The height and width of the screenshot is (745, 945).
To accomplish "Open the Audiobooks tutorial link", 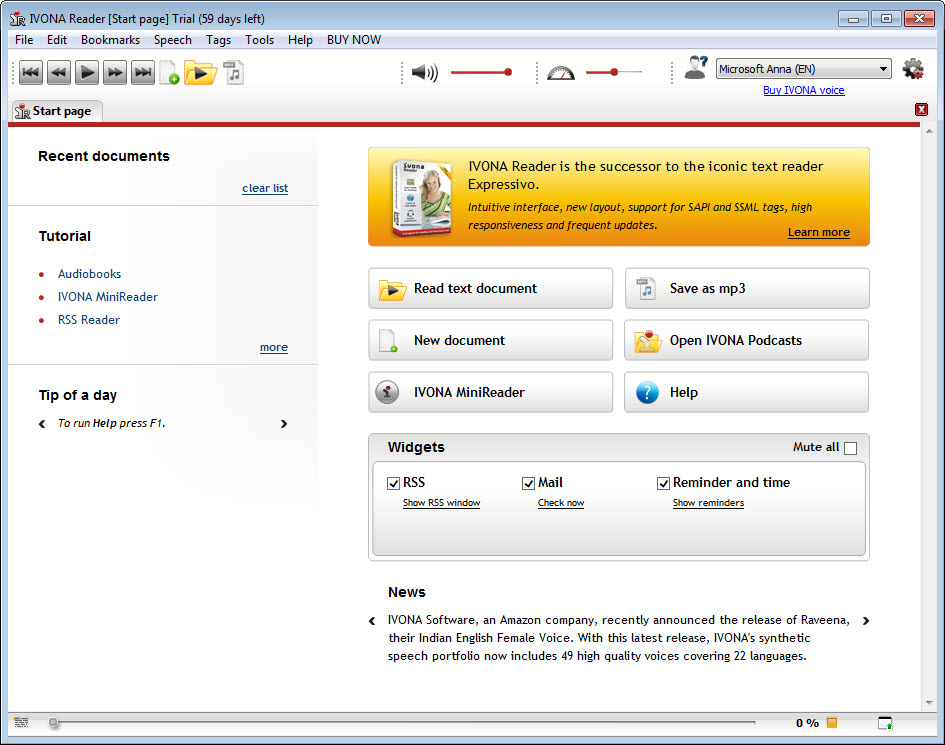I will [x=89, y=274].
